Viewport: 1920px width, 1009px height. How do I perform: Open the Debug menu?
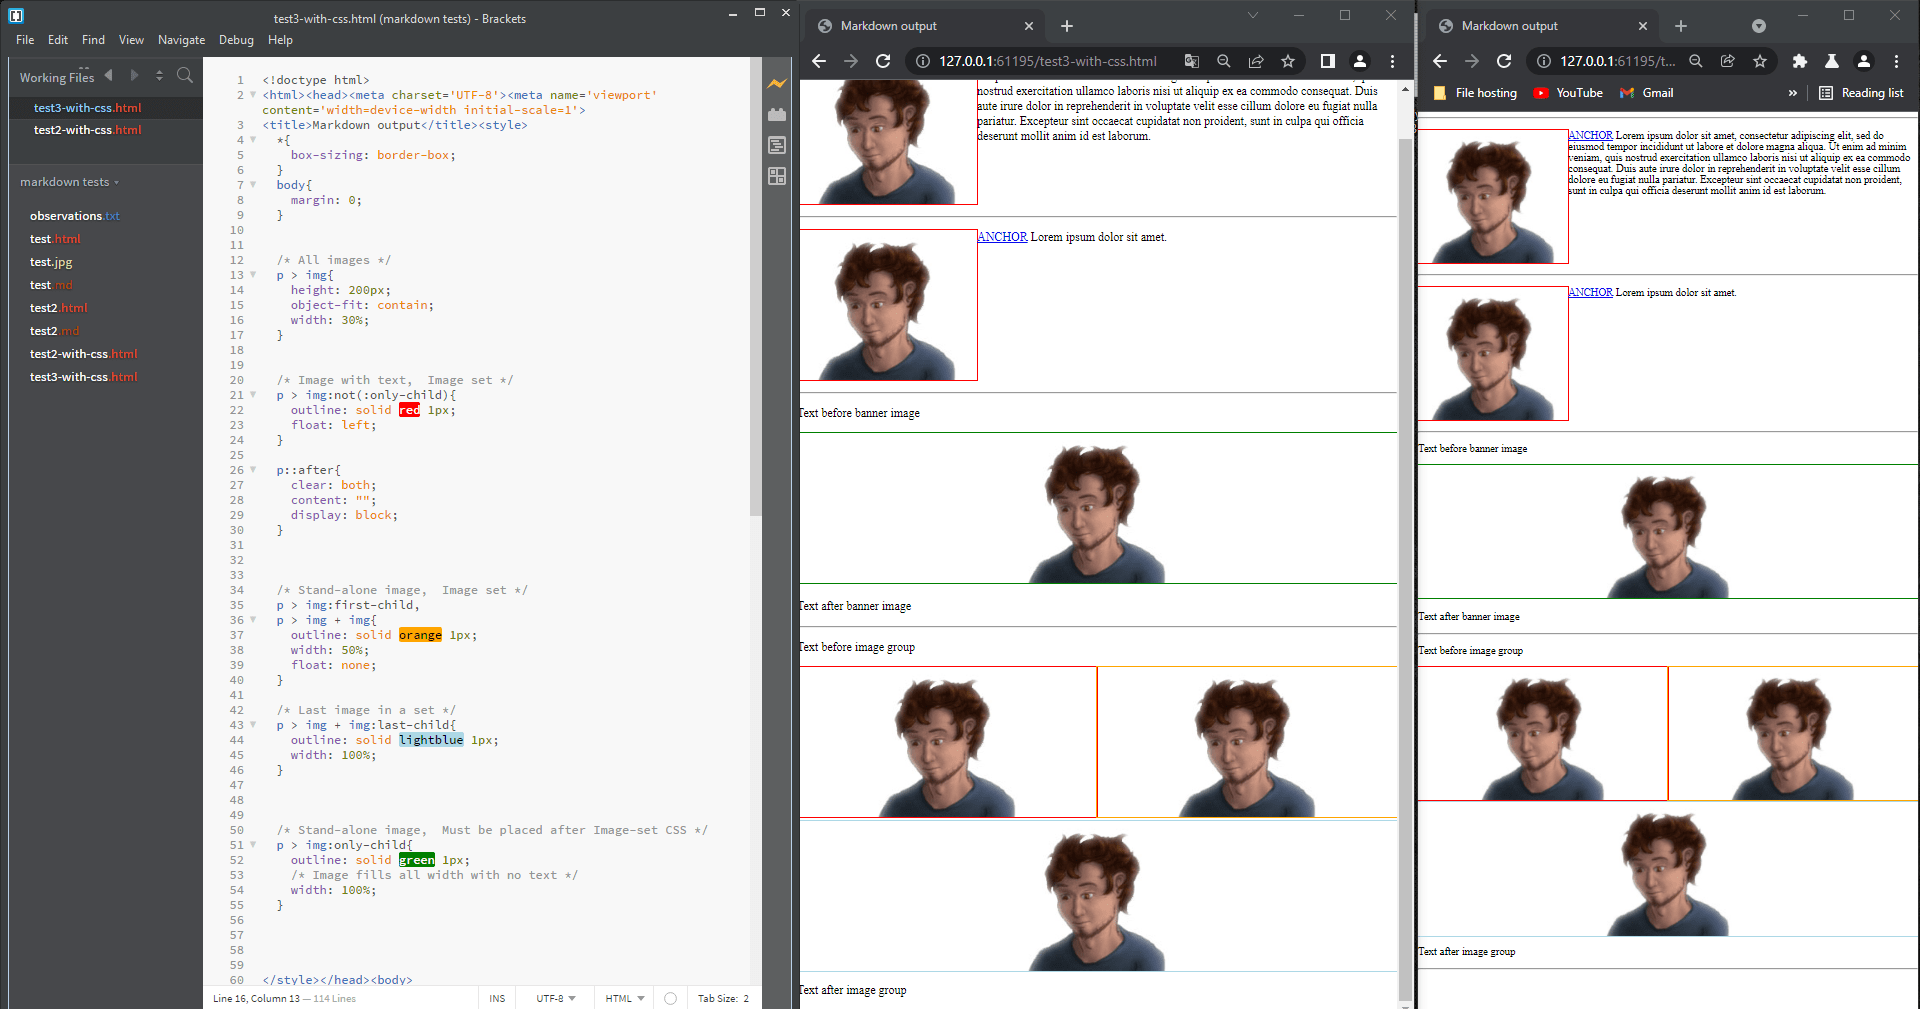[236, 40]
